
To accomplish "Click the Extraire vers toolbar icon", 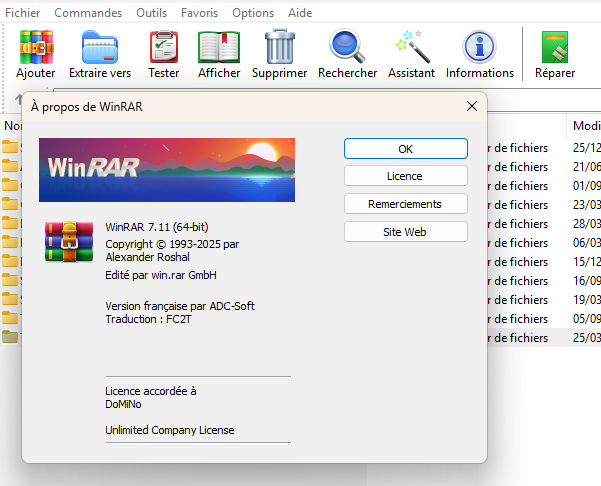I will point(100,47).
